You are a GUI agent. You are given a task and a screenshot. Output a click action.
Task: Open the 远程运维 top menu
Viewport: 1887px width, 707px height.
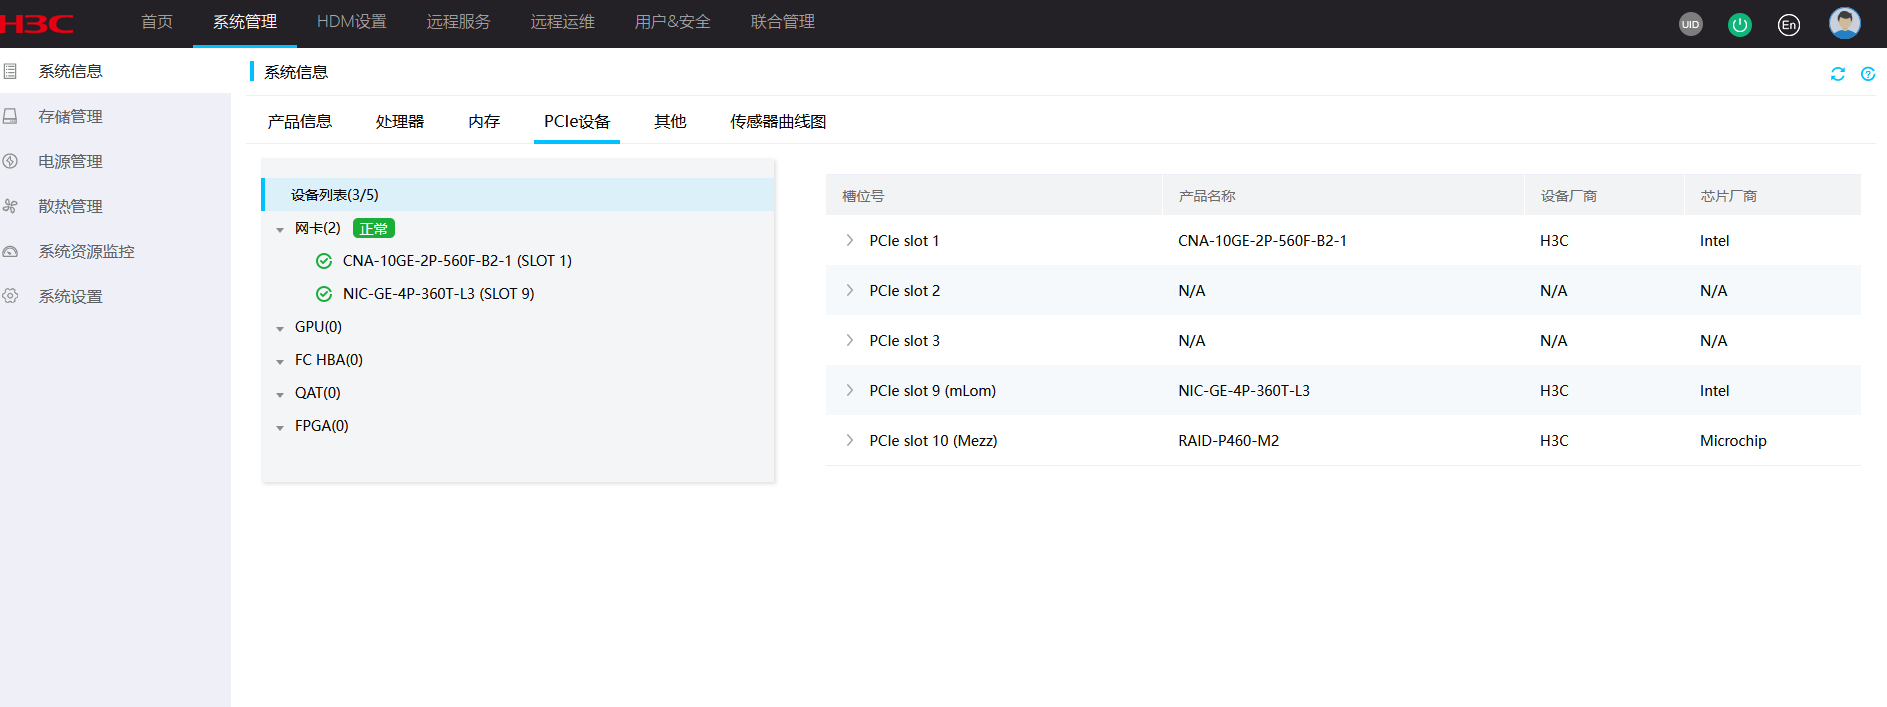pyautogui.click(x=562, y=22)
